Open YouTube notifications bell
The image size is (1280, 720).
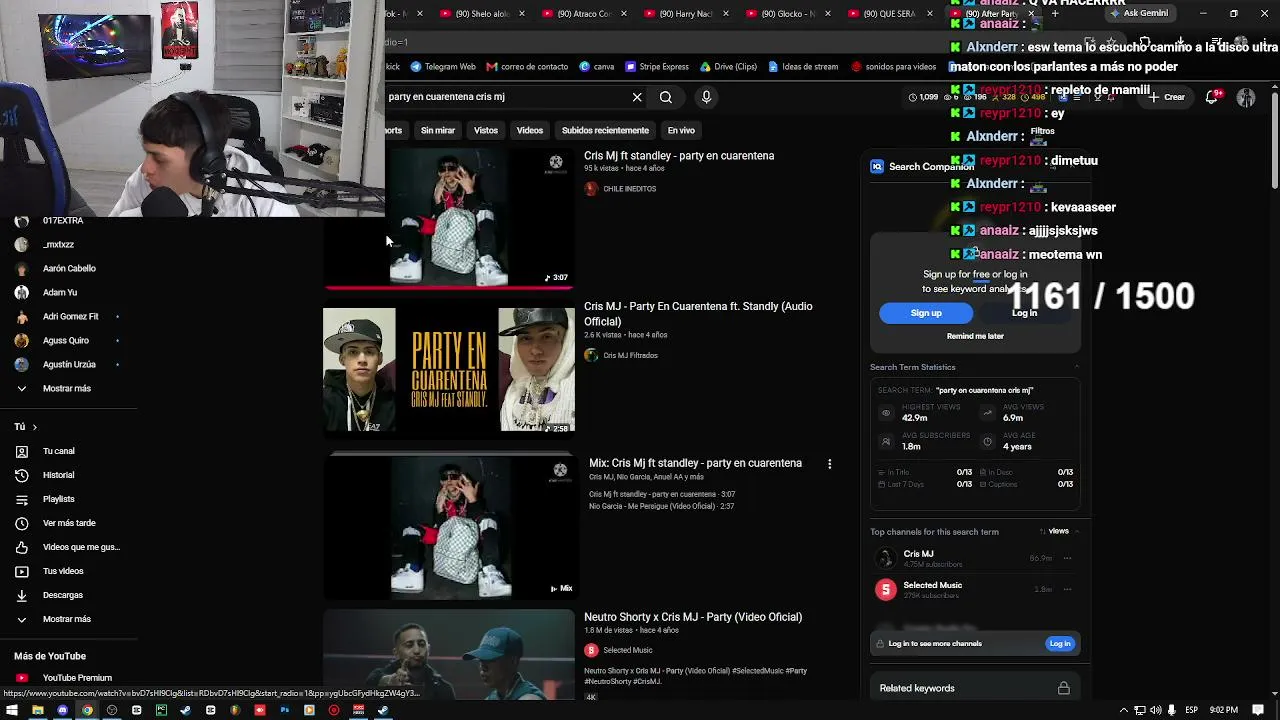pyautogui.click(x=1212, y=97)
